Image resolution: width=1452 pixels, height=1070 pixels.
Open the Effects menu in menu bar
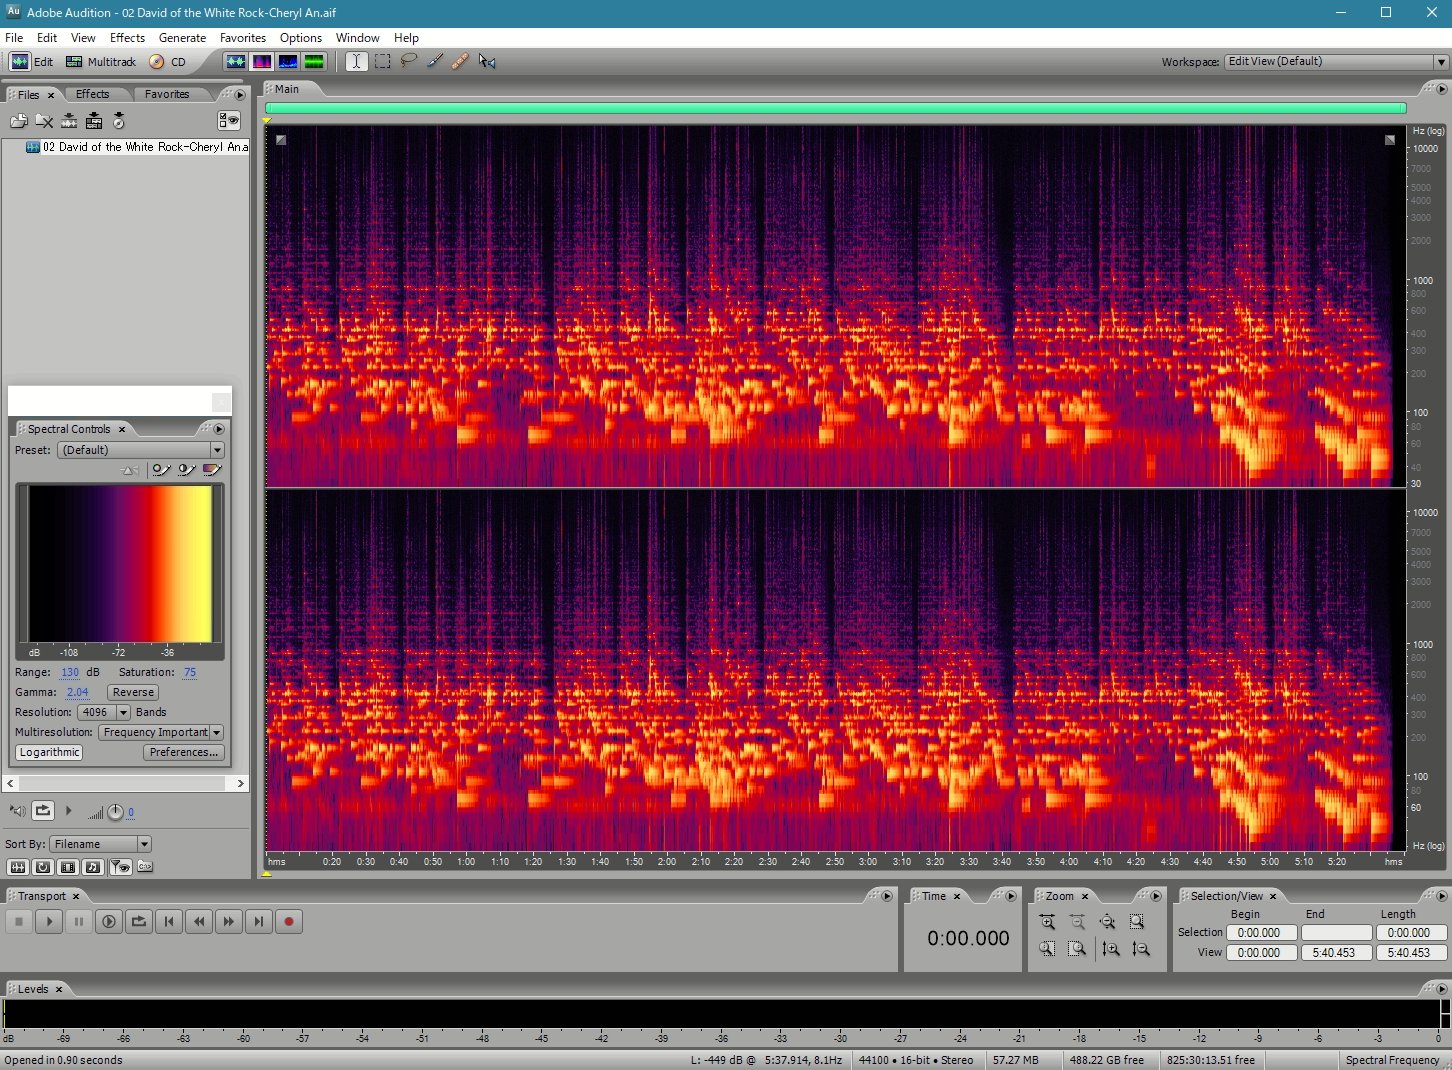[127, 38]
